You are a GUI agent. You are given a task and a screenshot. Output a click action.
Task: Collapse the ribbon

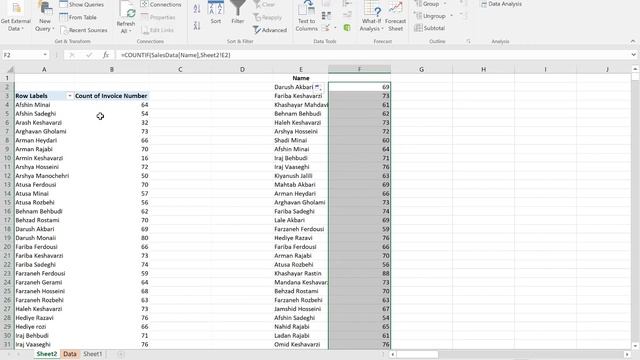633,41
